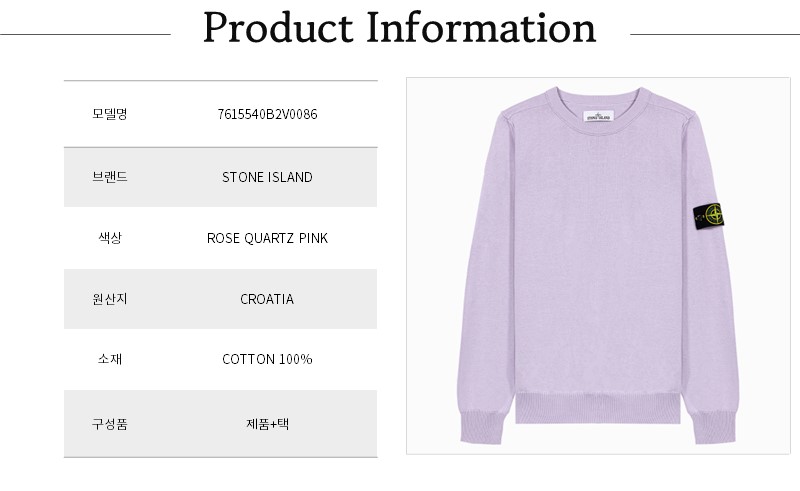Select the STONE ISLAND brand value

click(267, 177)
